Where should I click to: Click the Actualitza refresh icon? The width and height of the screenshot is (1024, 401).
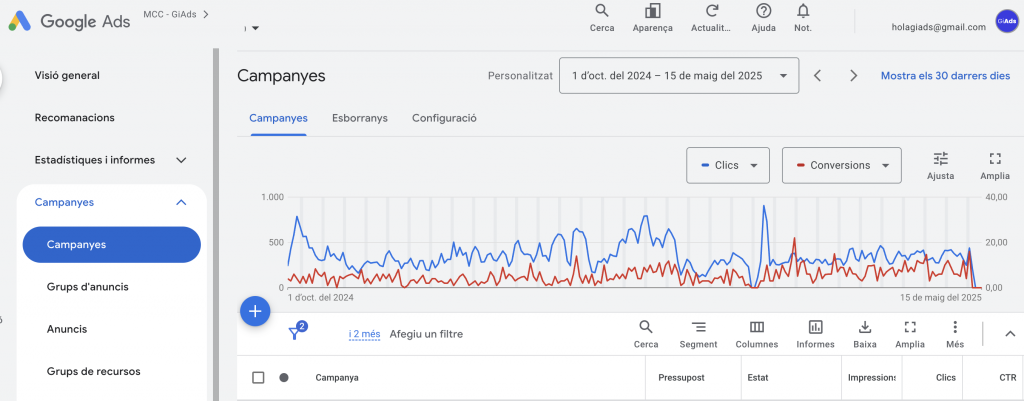point(712,11)
